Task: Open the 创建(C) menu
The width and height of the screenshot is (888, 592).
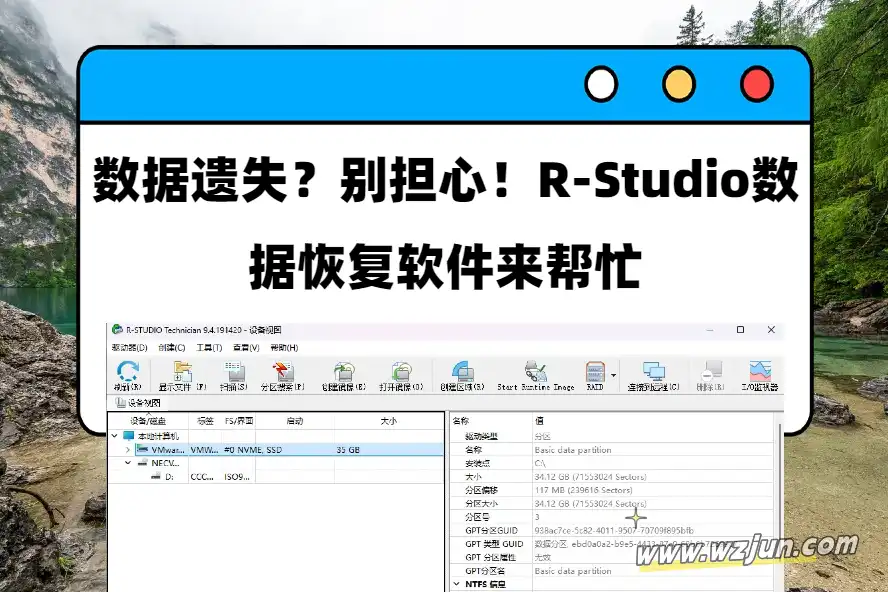Action: 172,347
